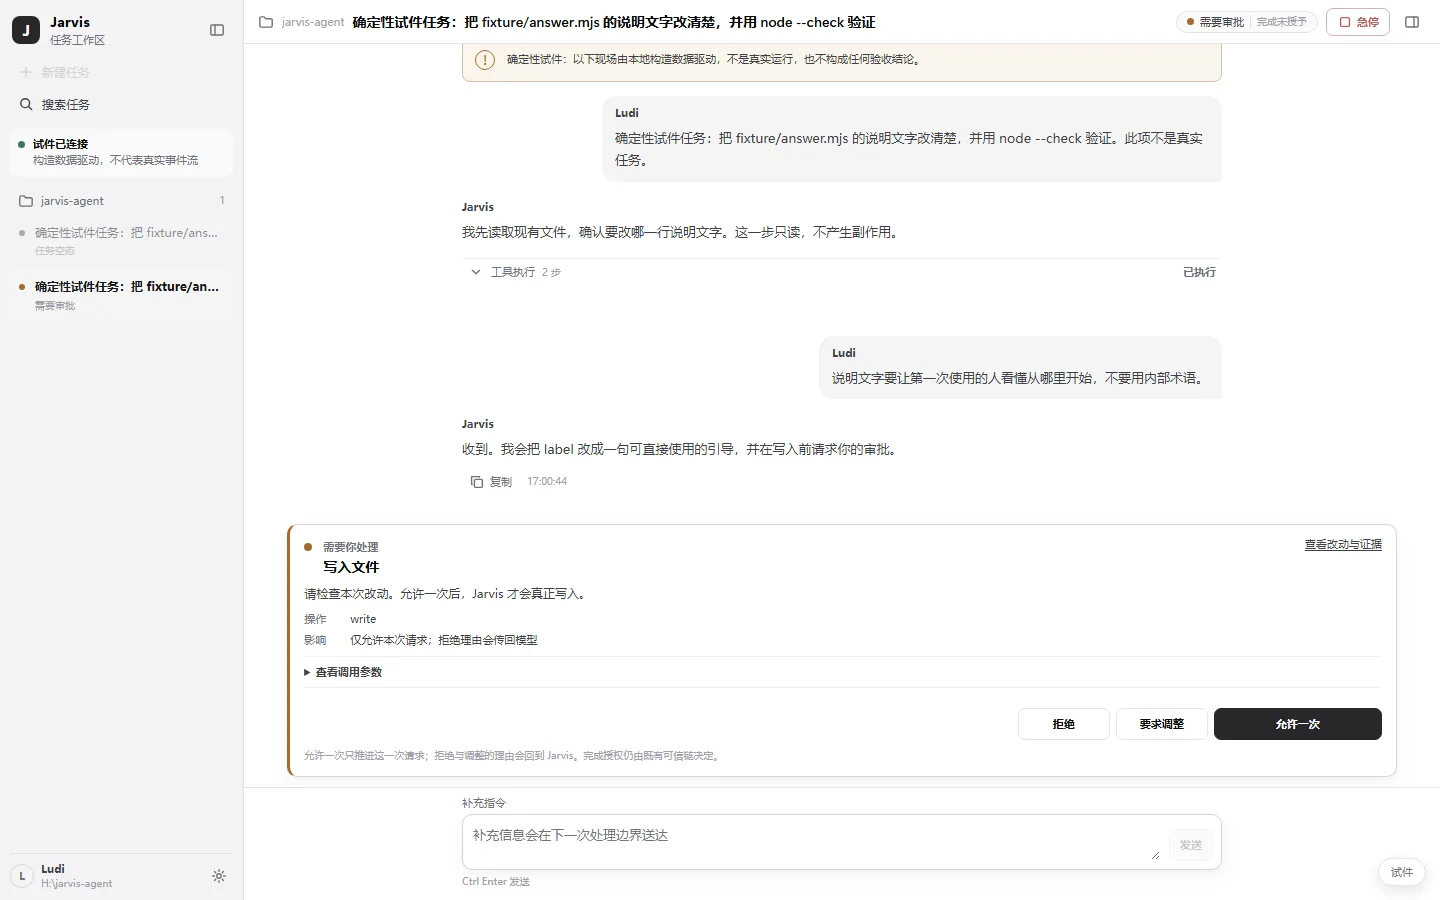Image resolution: width=1440 pixels, height=900 pixels.
Task: Click jarvis-agent breadcrumb in header
Action: coord(313,22)
